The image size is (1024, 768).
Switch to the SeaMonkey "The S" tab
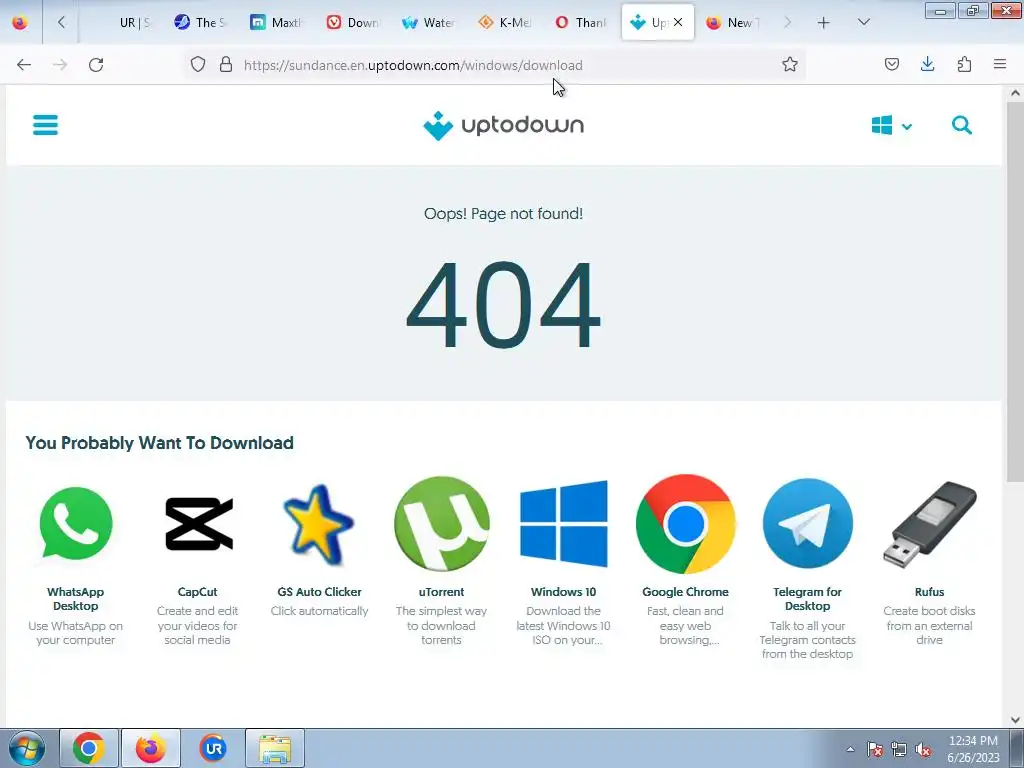click(x=200, y=23)
